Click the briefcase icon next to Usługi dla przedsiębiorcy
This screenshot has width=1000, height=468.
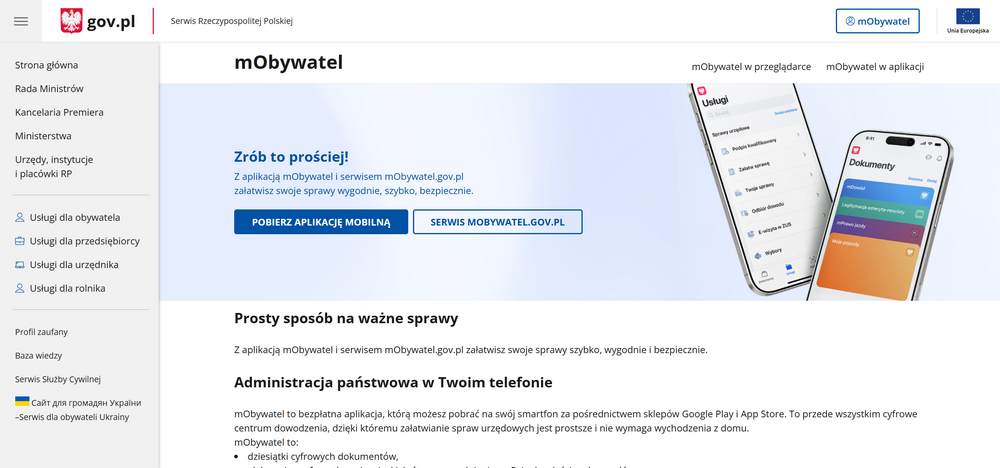click(x=20, y=241)
